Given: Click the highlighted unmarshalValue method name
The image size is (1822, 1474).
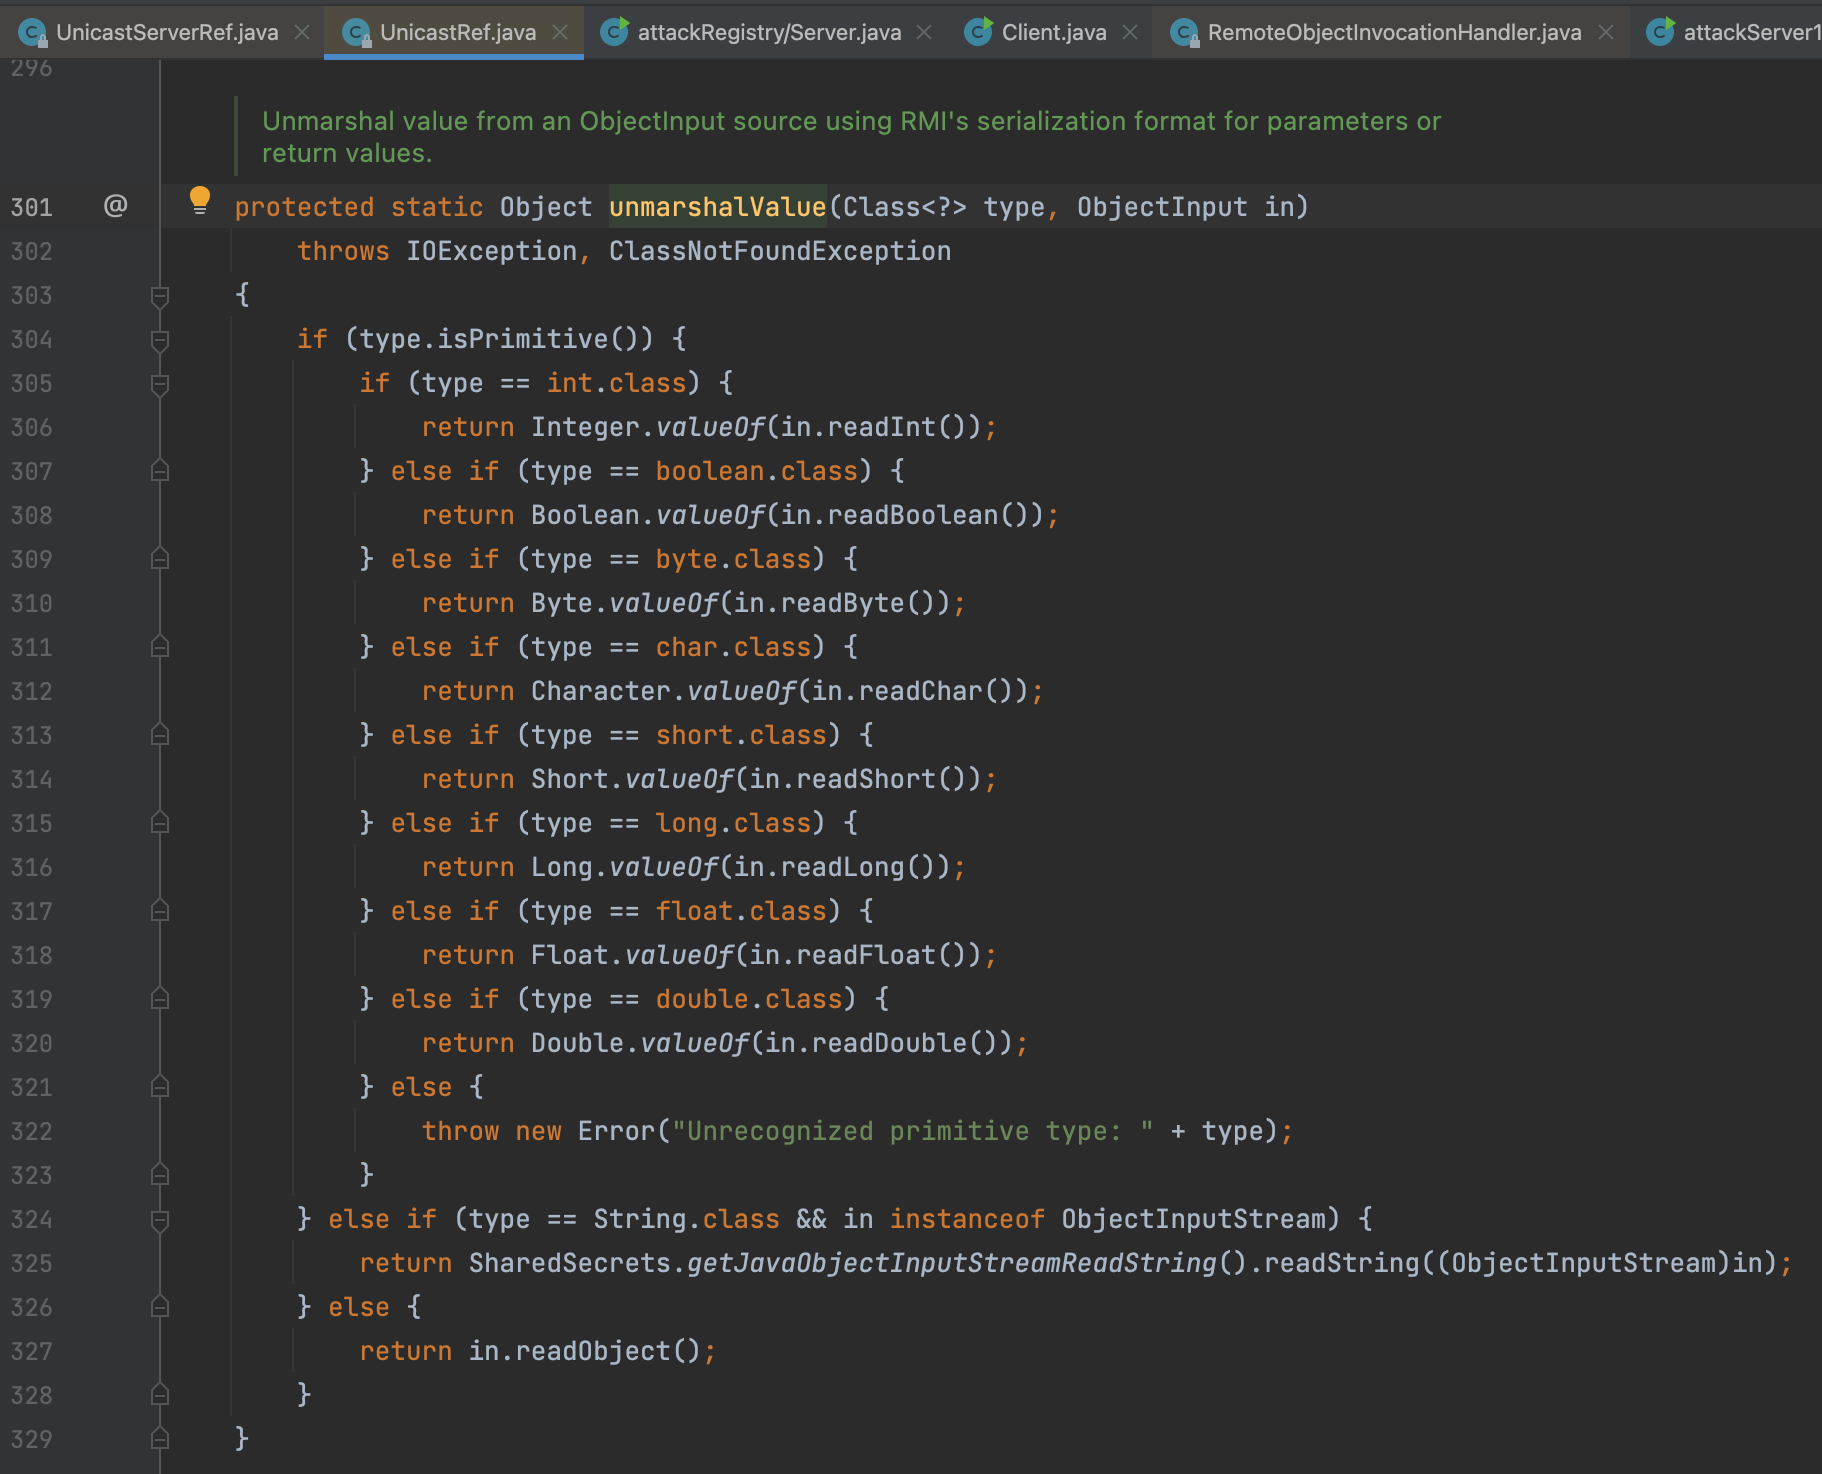Looking at the screenshot, I should (717, 207).
